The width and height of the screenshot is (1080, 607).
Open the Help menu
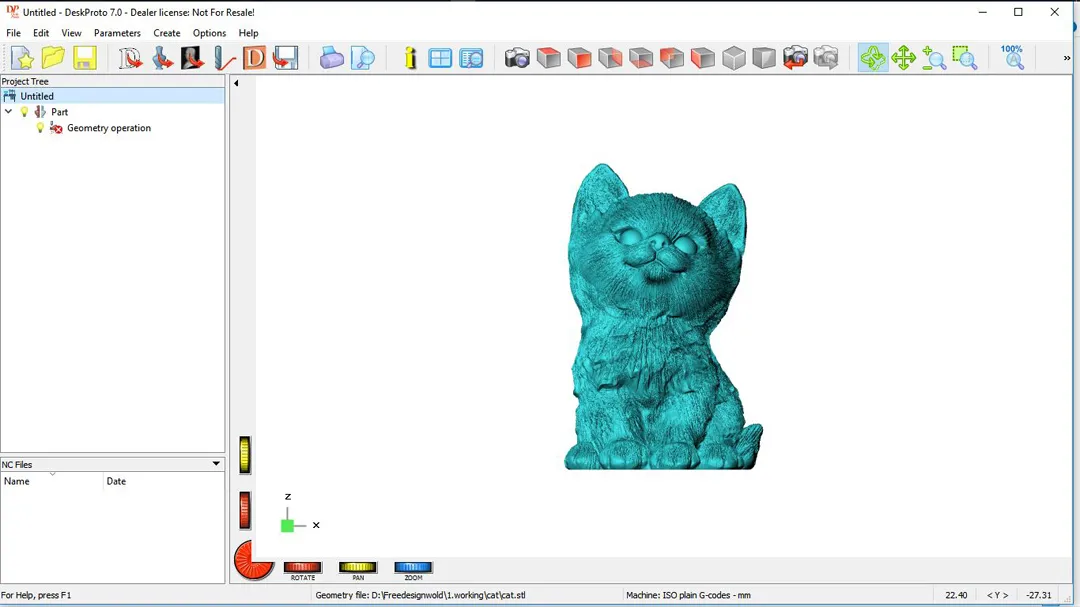(248, 33)
